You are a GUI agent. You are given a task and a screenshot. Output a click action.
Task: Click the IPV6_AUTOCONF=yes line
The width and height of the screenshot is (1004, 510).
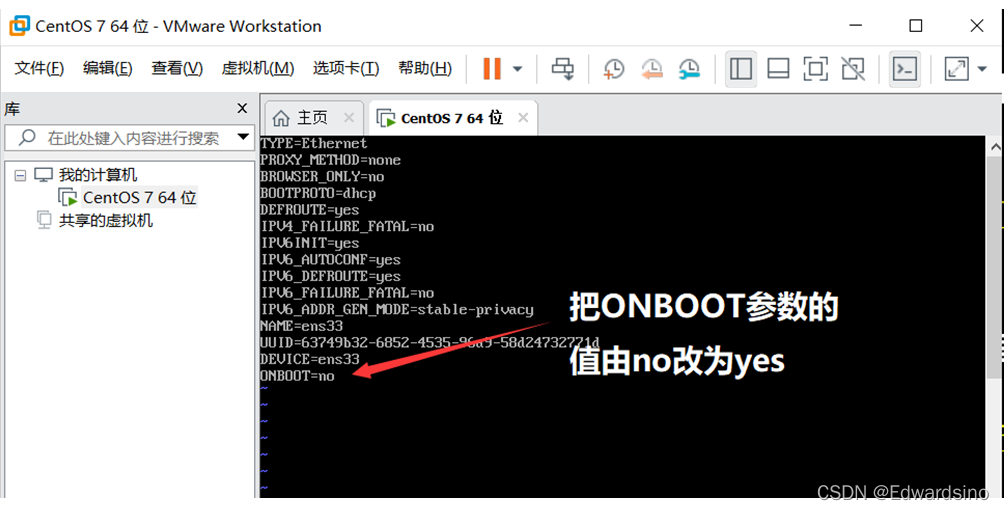click(330, 259)
